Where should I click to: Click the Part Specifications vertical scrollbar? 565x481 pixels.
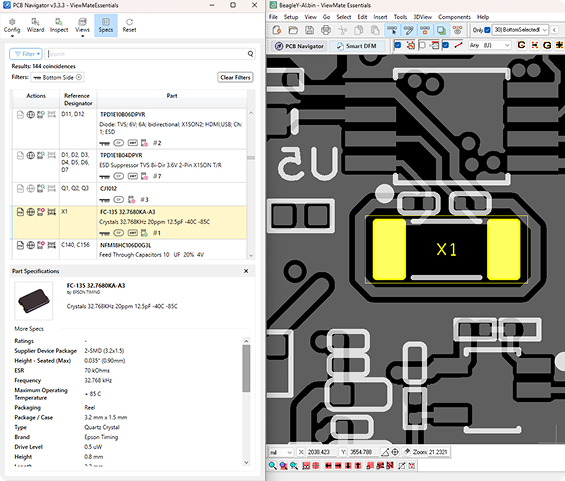click(246, 402)
